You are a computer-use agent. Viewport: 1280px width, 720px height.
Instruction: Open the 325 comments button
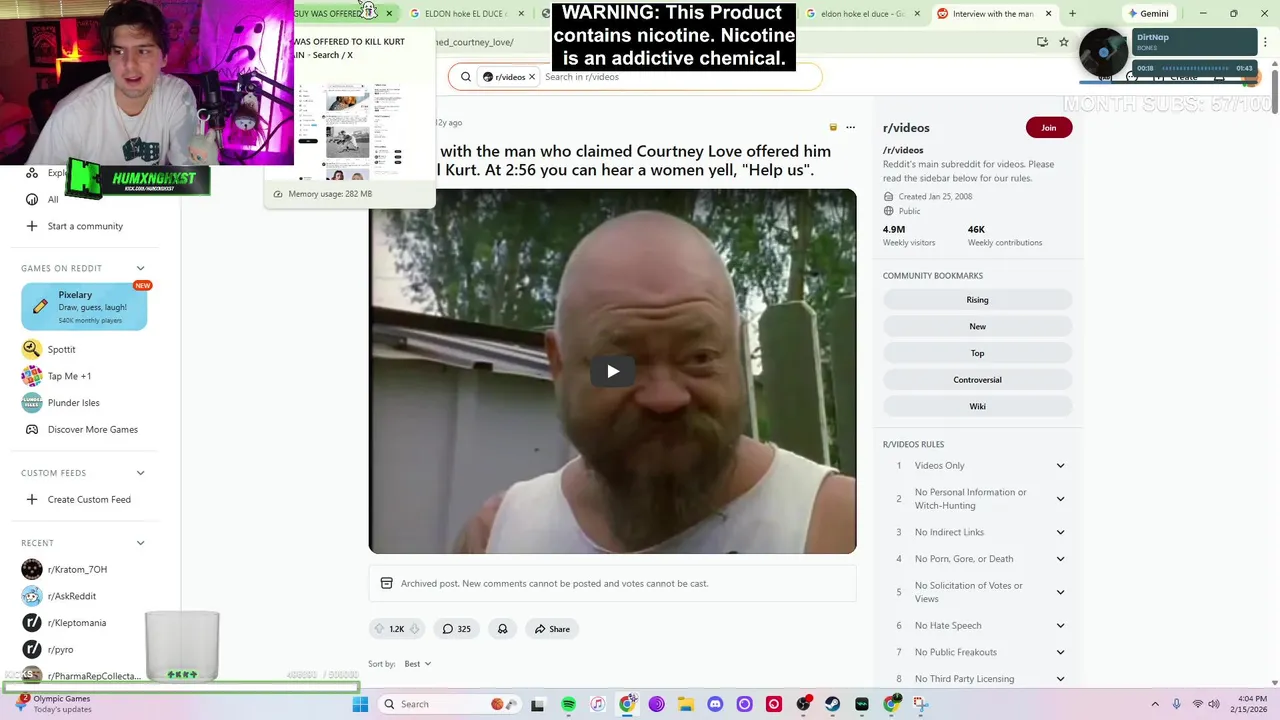coord(456,629)
